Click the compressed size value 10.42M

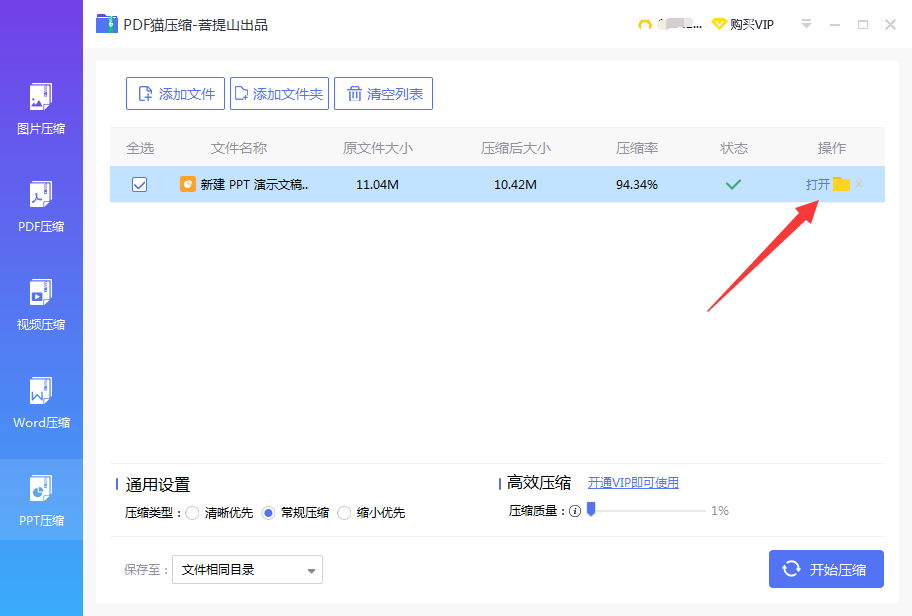(x=515, y=184)
